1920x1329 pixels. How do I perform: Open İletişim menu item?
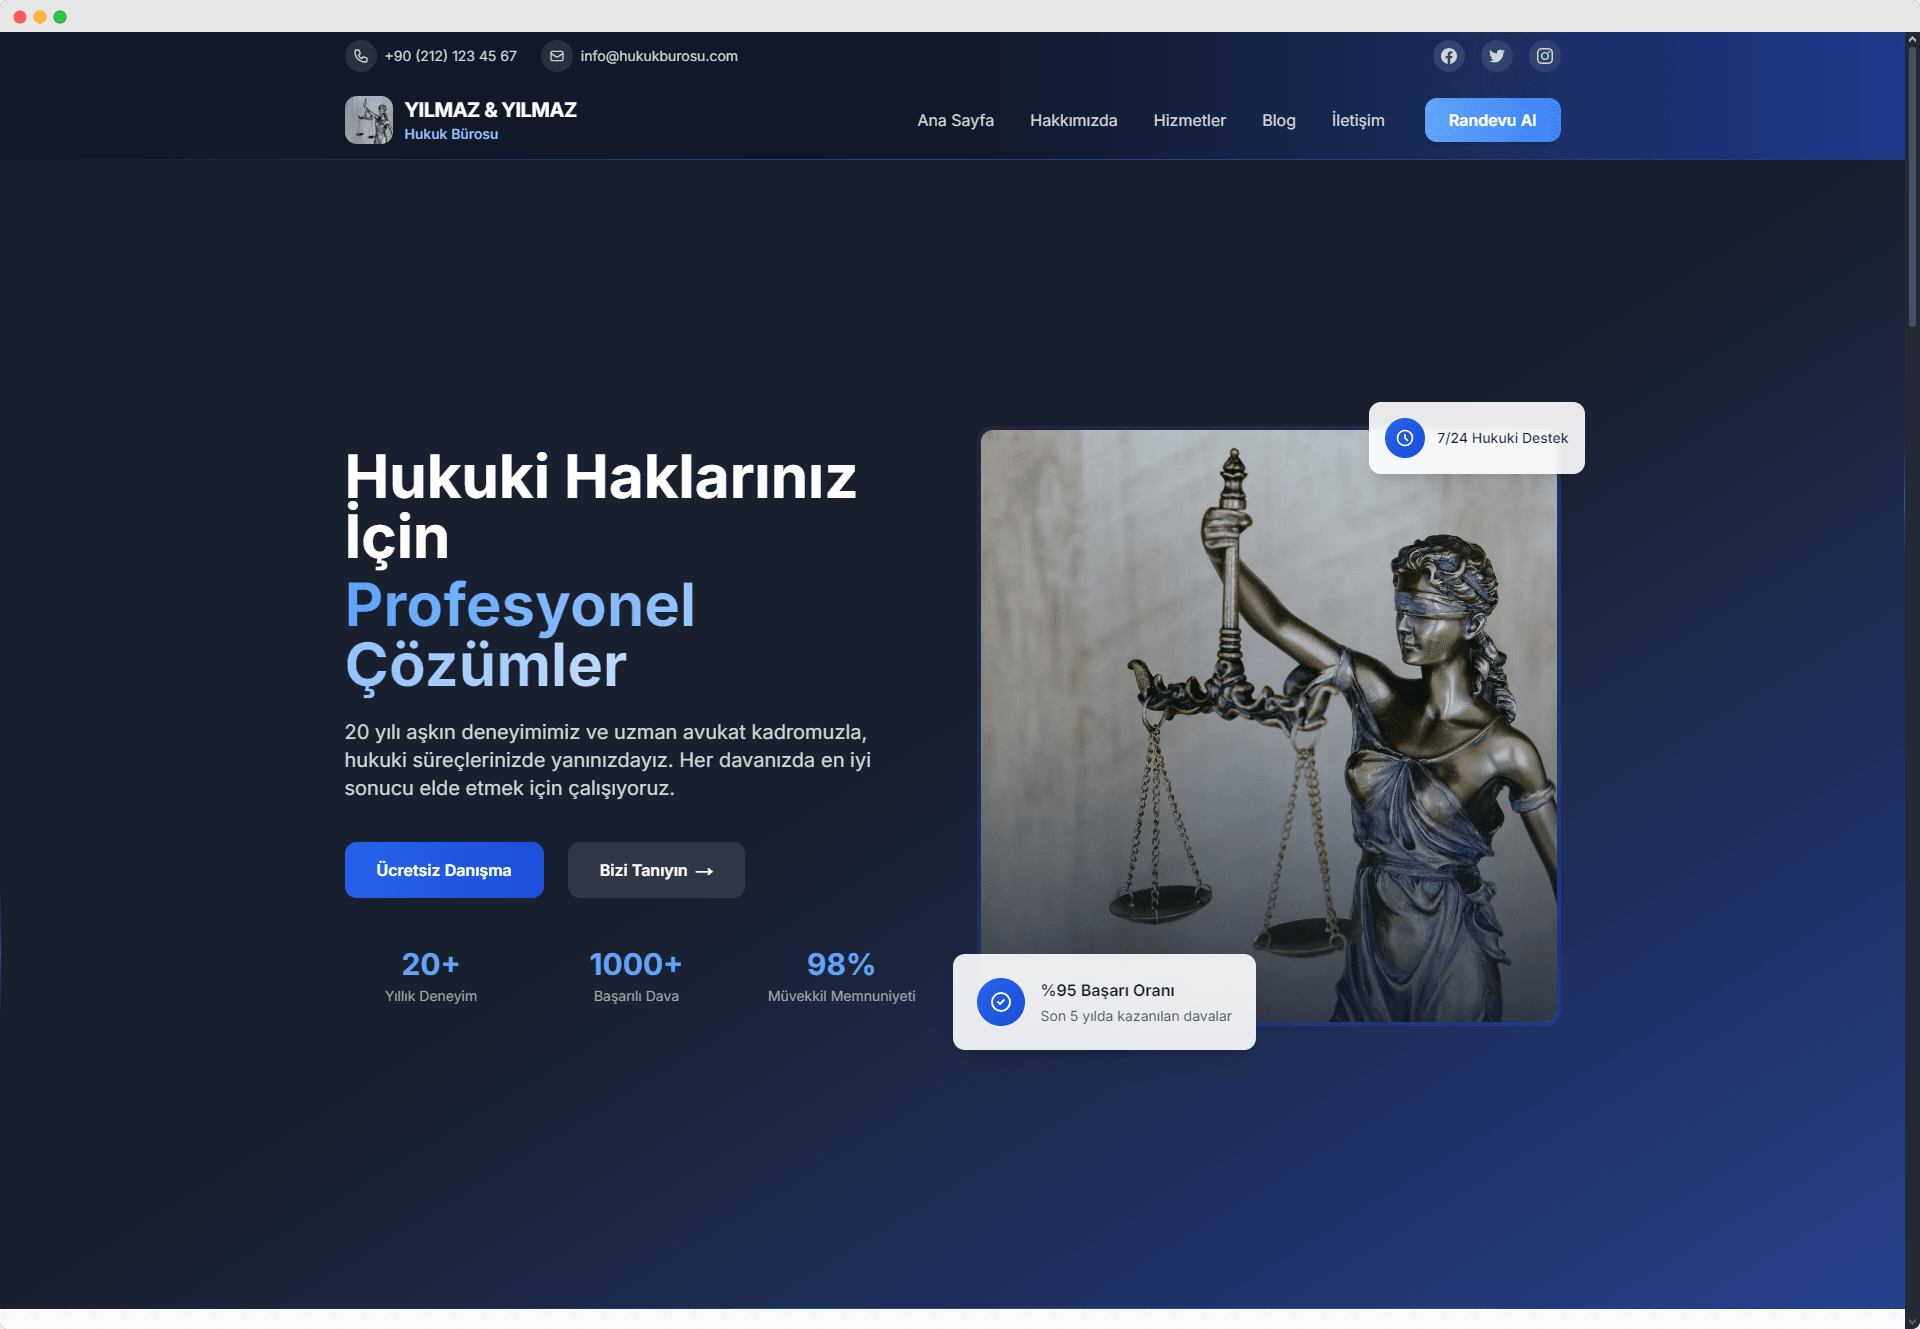pyautogui.click(x=1358, y=120)
